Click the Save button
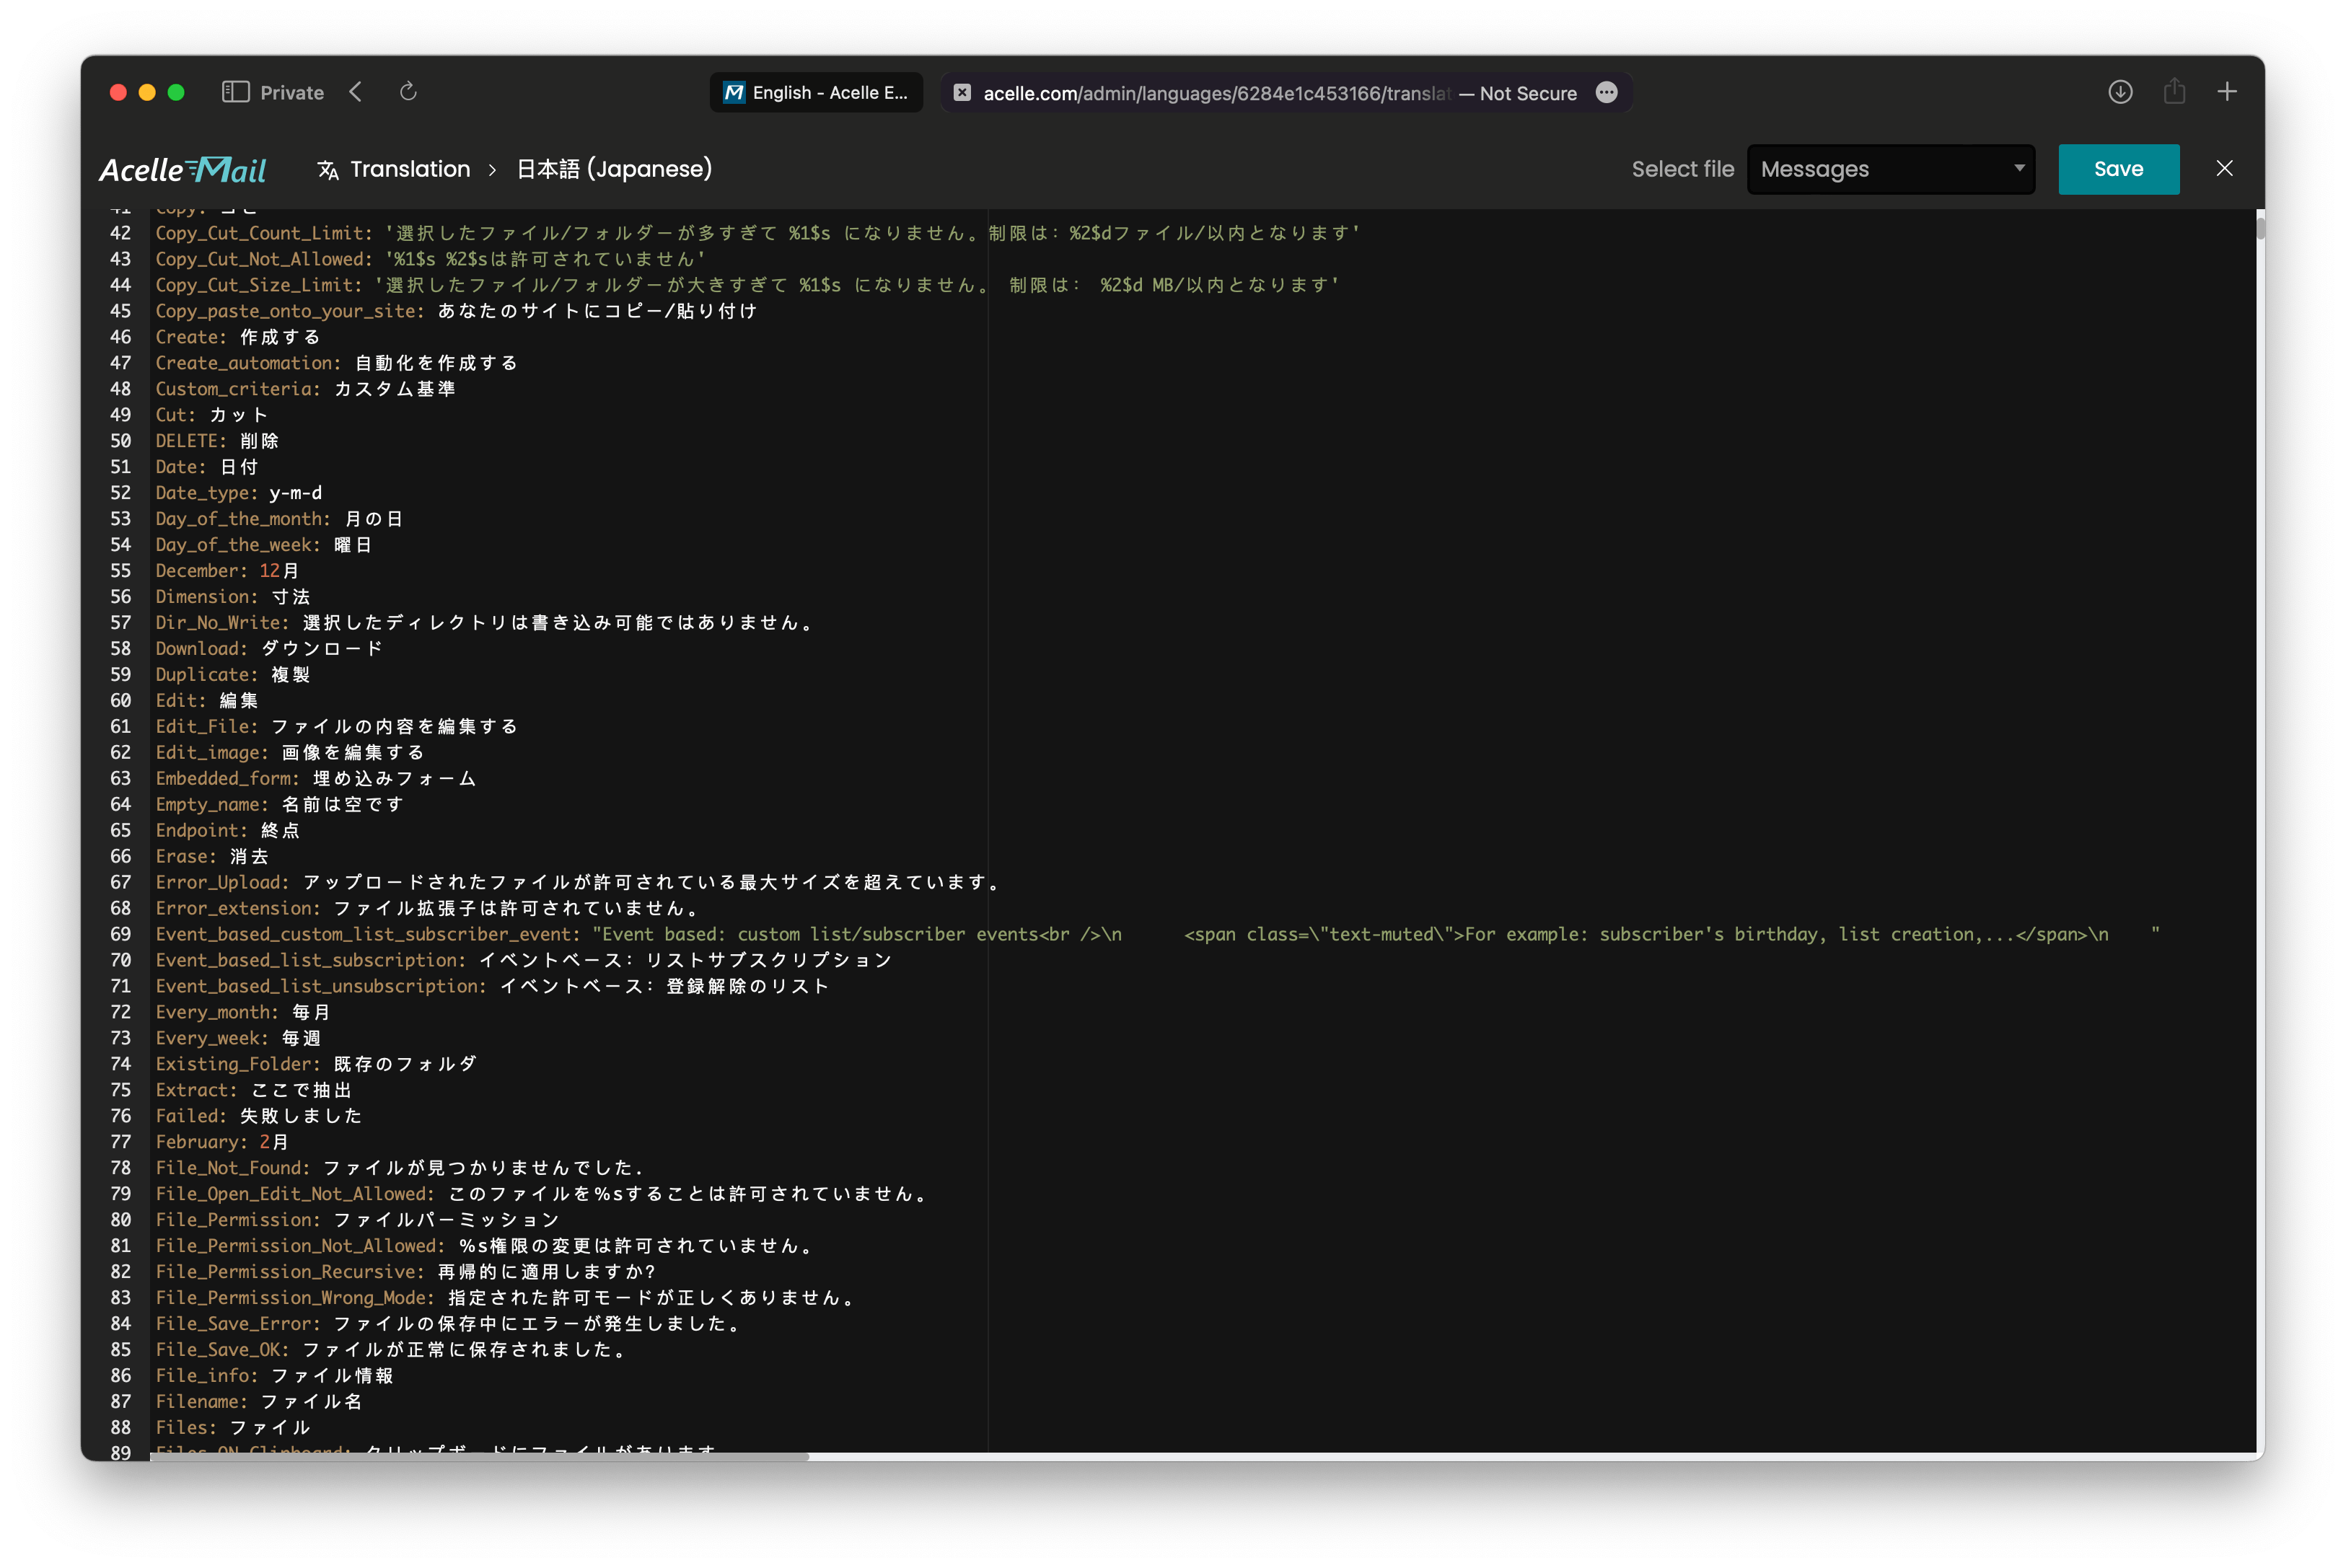This screenshot has width=2346, height=1568. tap(2119, 168)
